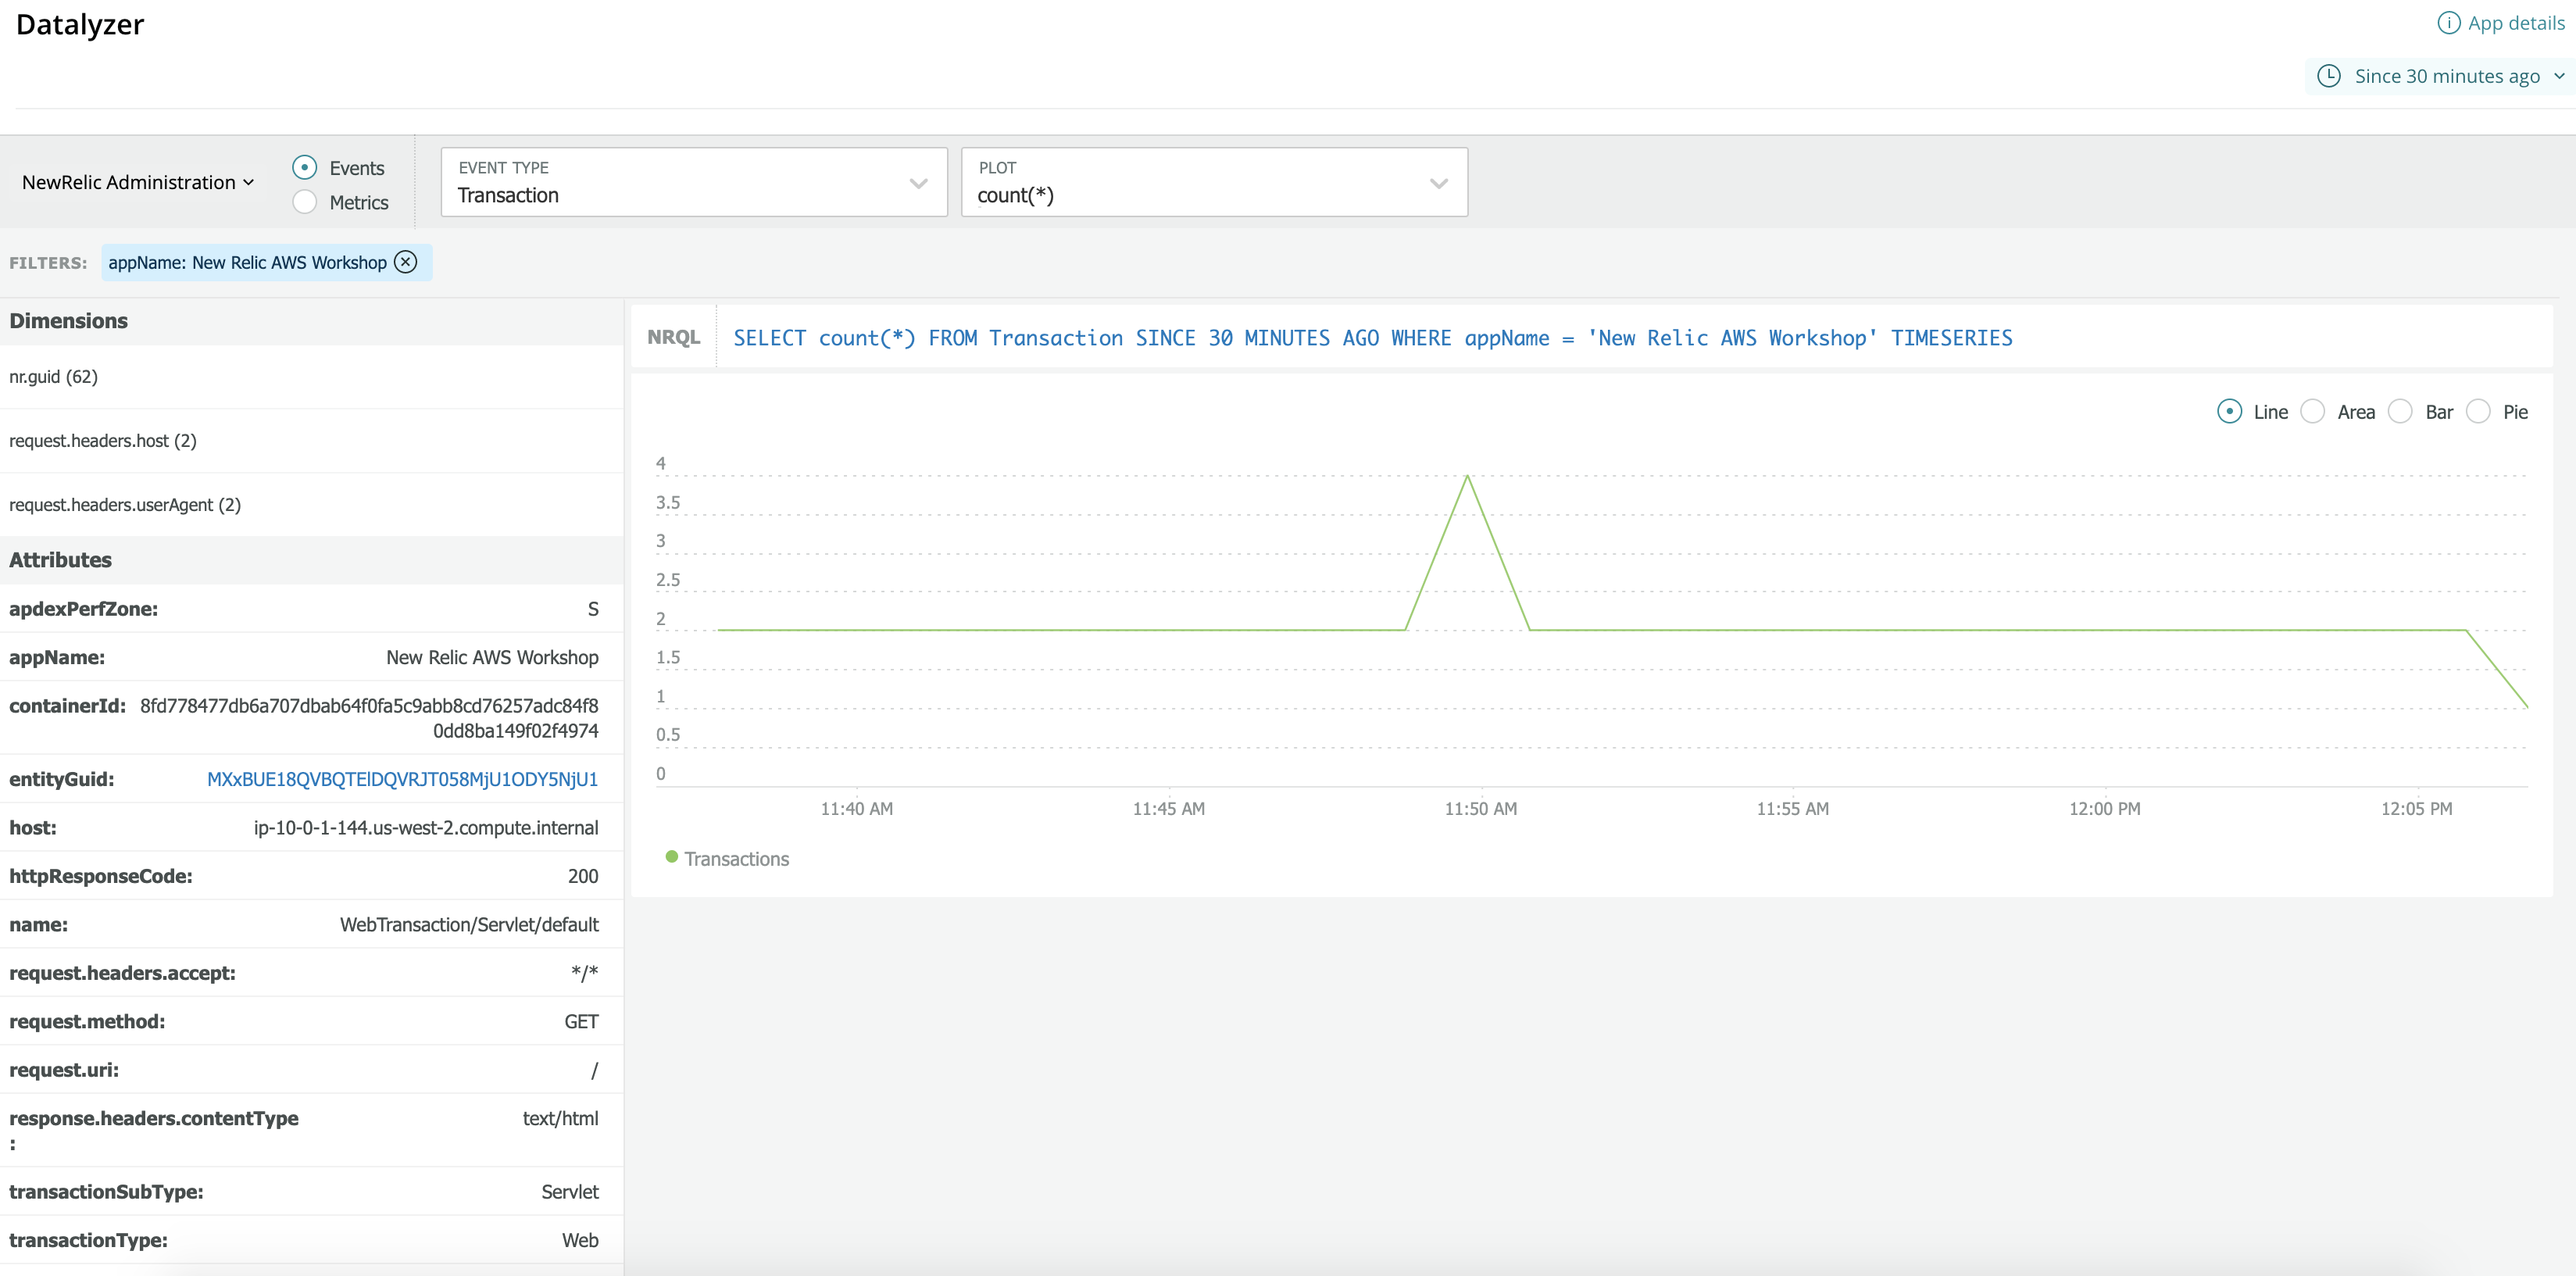Click the transactionSubType value Servlet
Screen dimensions: 2576x1276
[x=570, y=1192]
